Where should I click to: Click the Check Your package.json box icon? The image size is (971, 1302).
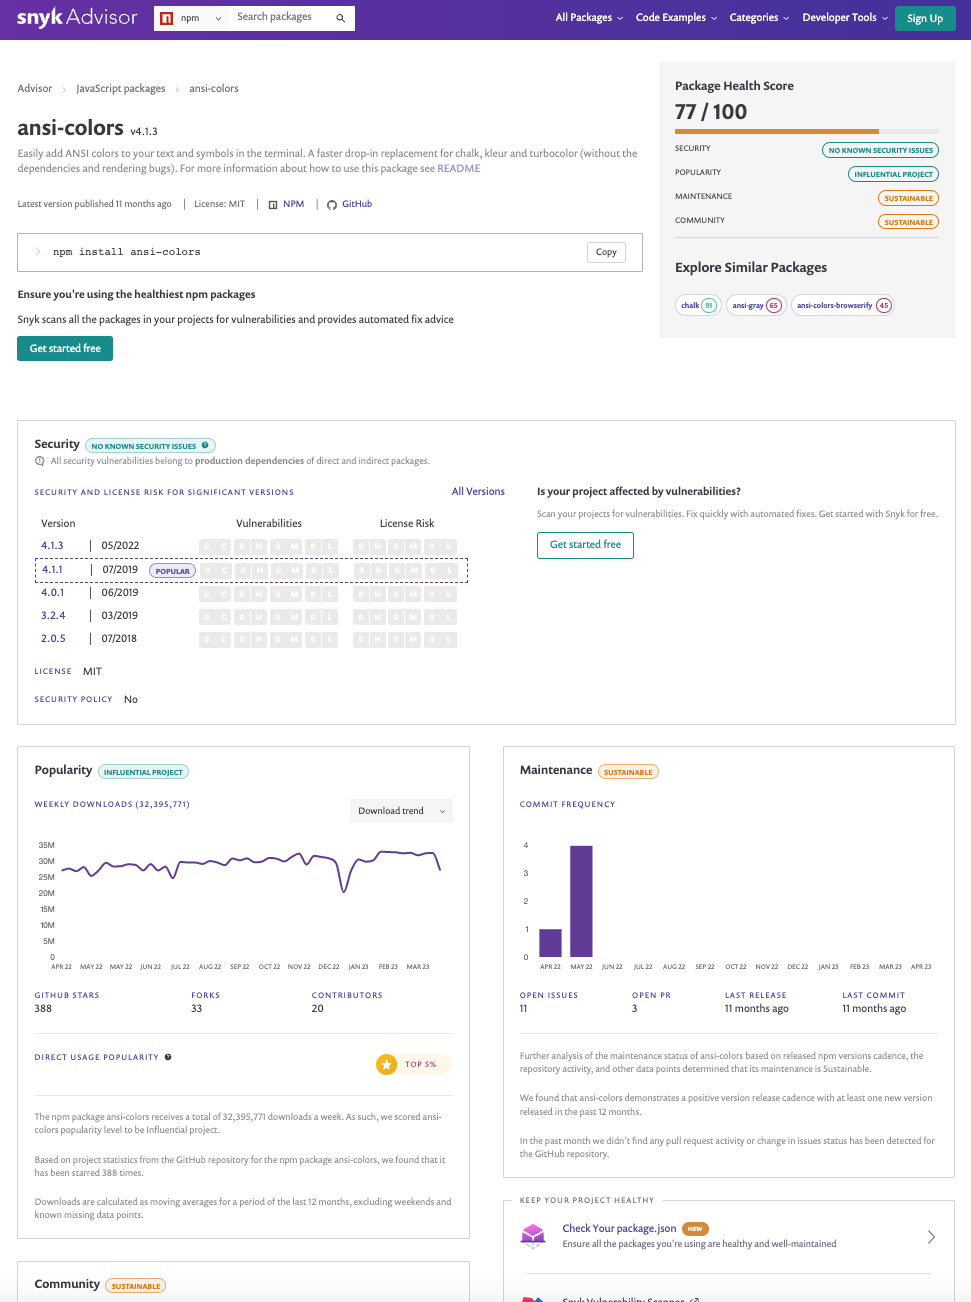[533, 1236]
